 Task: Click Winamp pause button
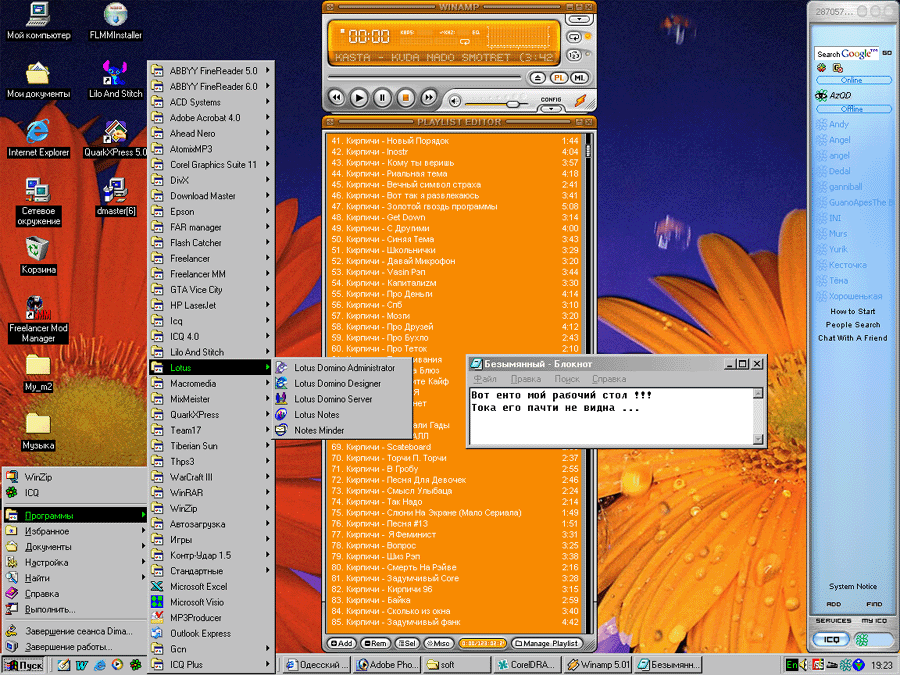click(382, 98)
